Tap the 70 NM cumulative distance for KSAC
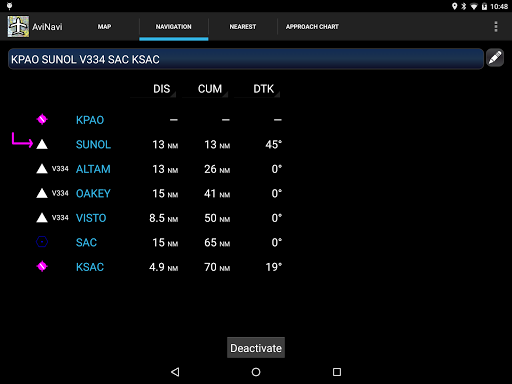Screen dimensions: 512x384 click(x=217, y=267)
